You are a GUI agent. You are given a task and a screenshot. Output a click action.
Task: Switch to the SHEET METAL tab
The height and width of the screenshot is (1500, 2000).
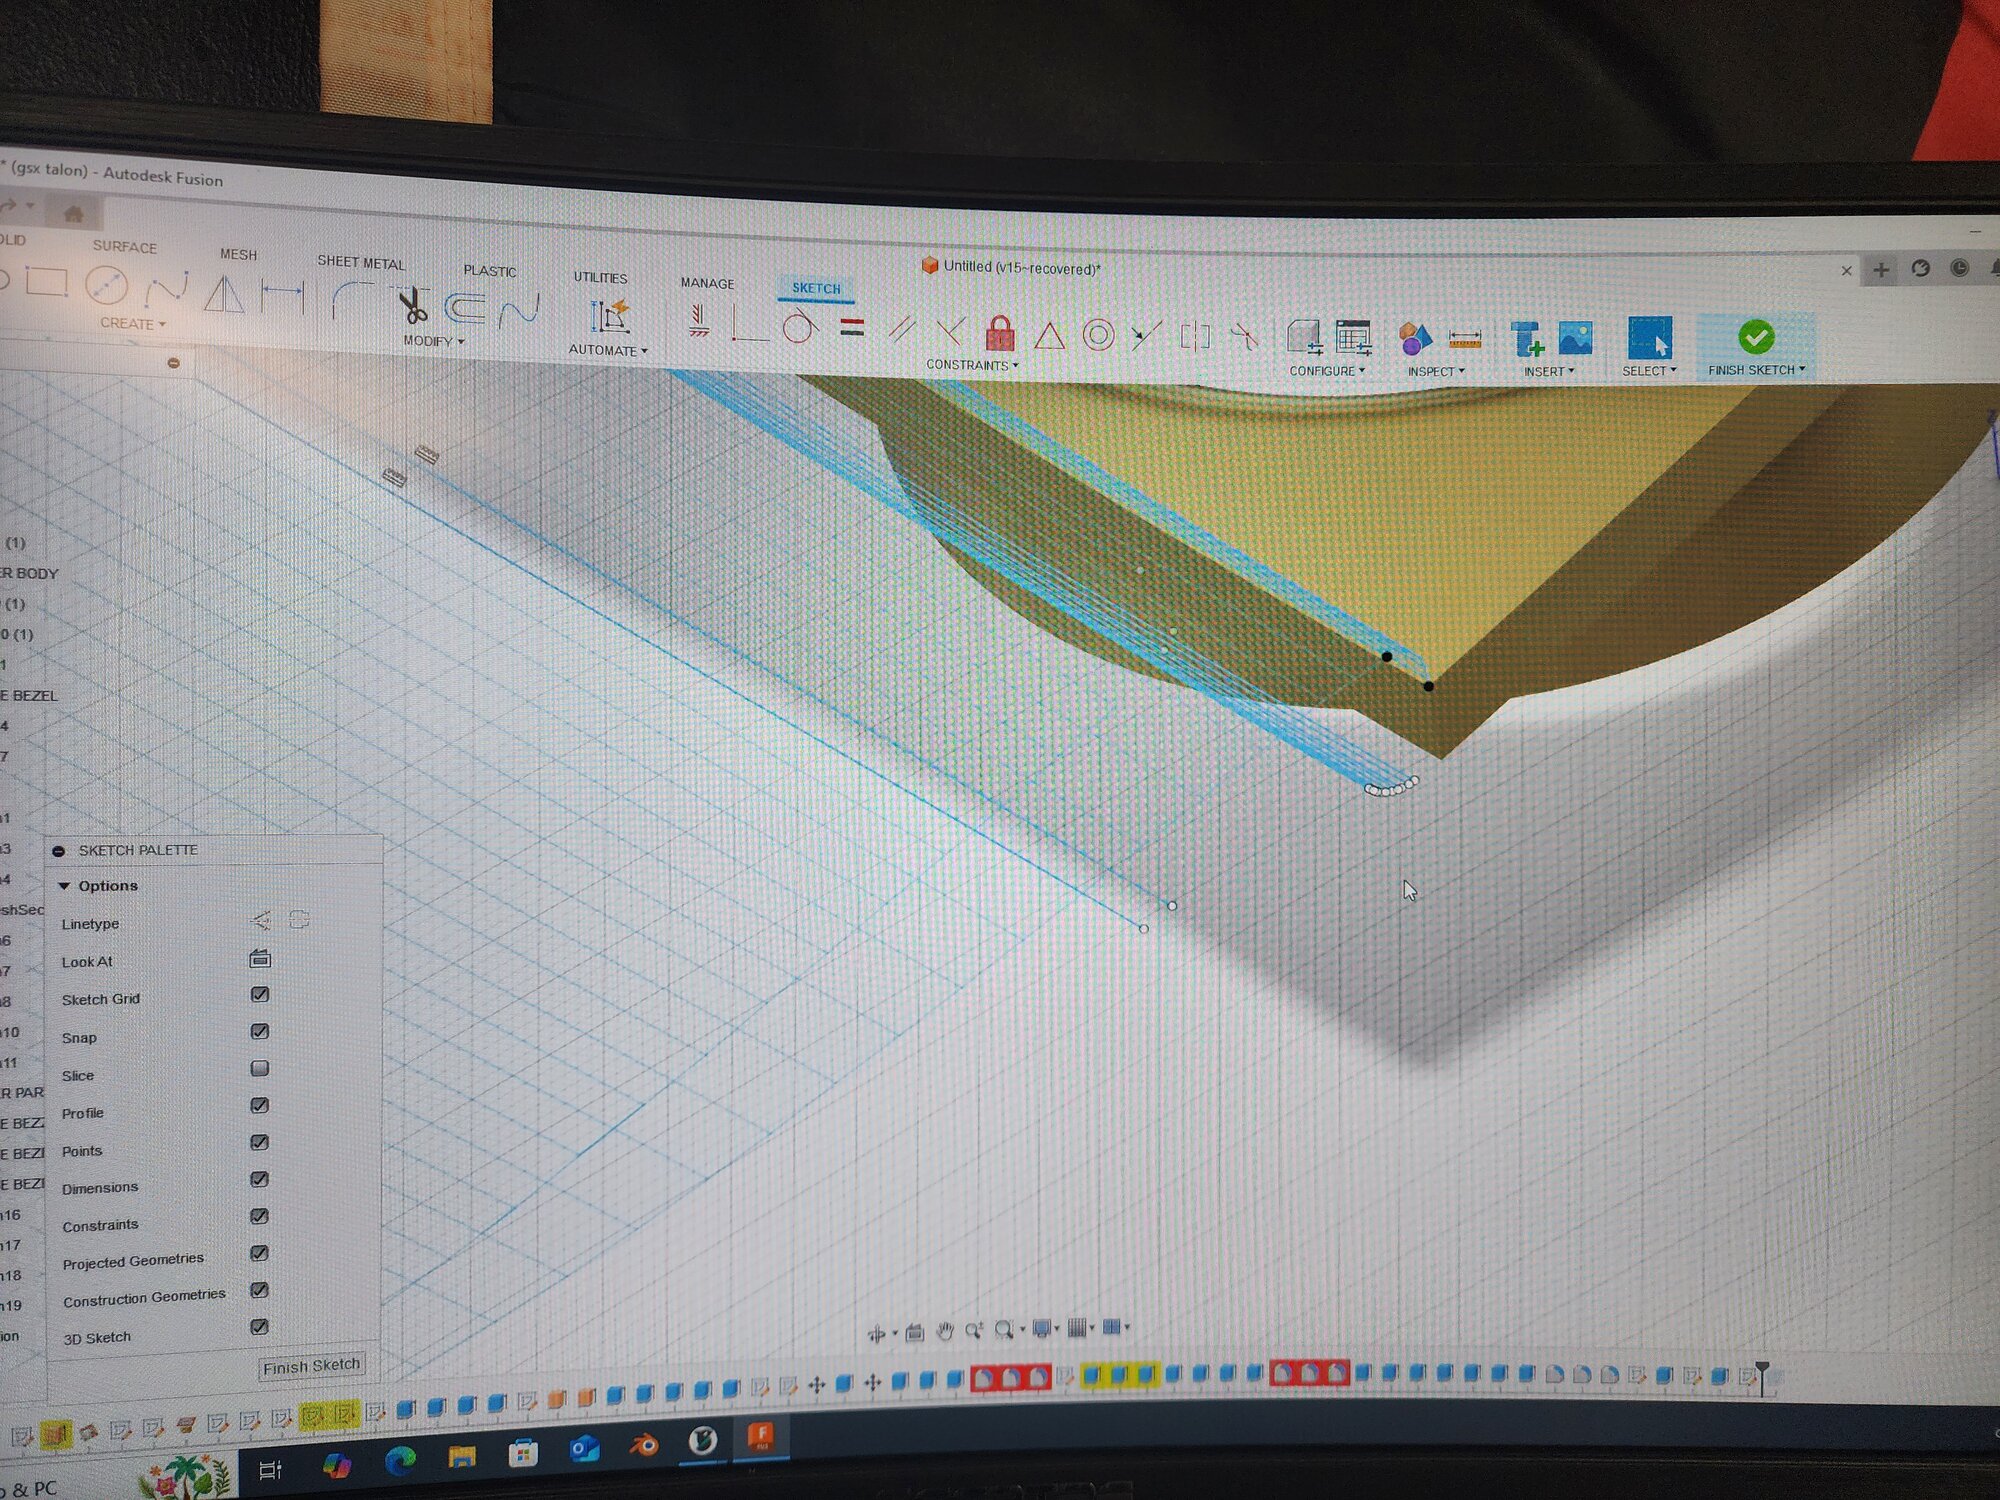click(361, 263)
